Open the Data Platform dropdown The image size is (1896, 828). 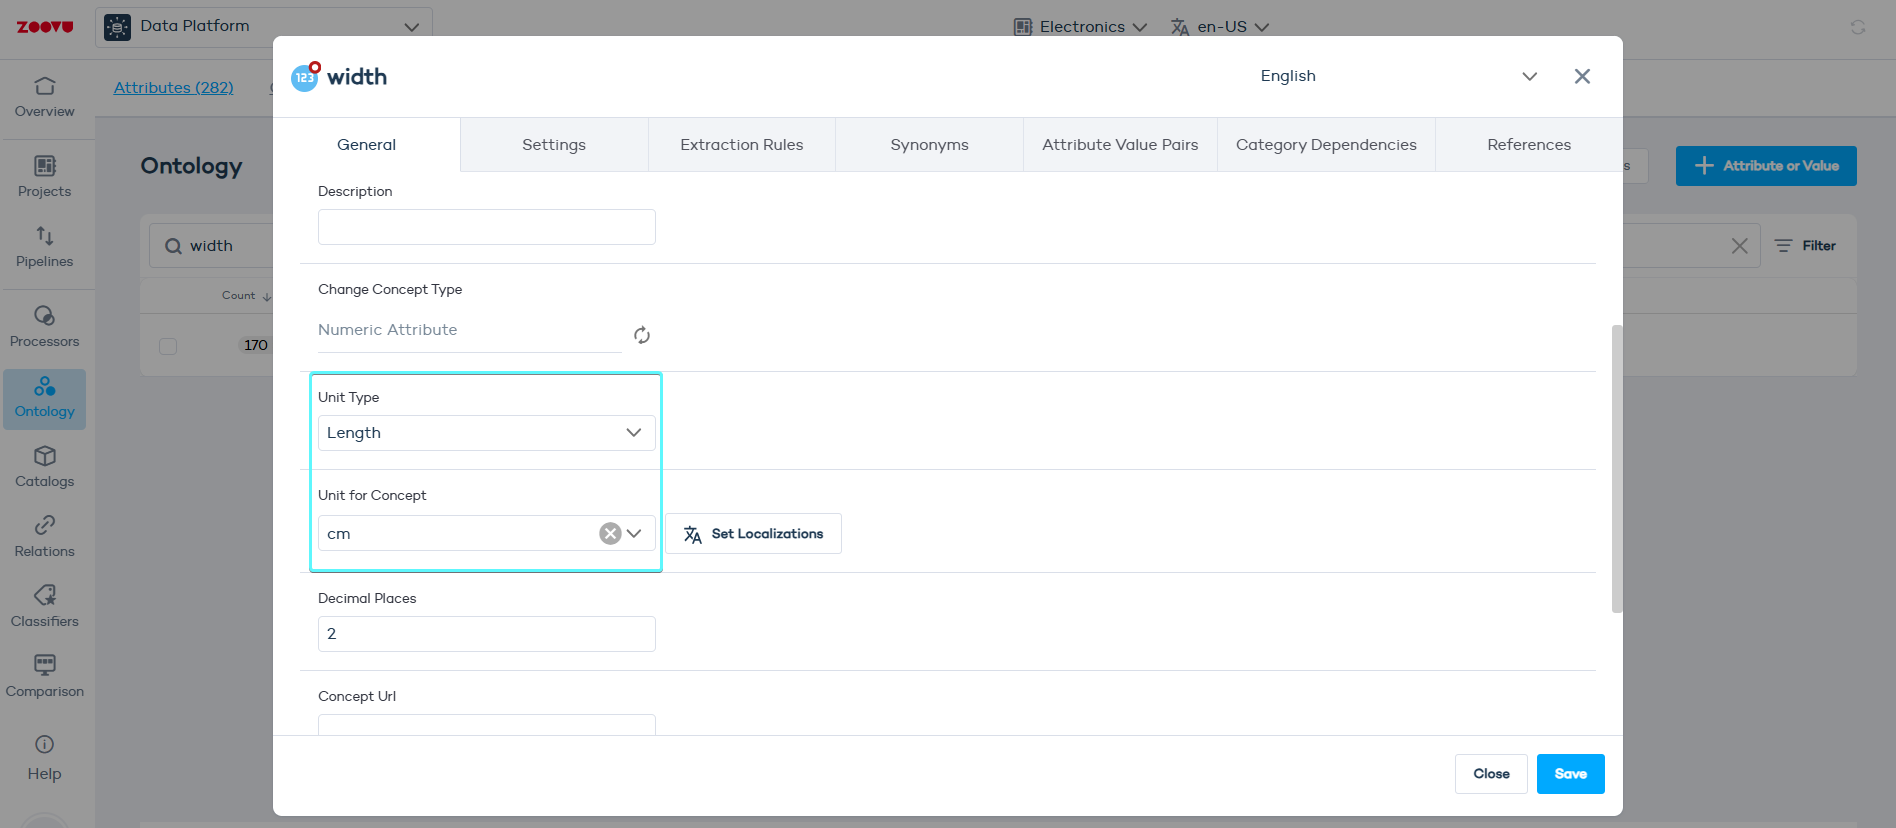(x=264, y=27)
